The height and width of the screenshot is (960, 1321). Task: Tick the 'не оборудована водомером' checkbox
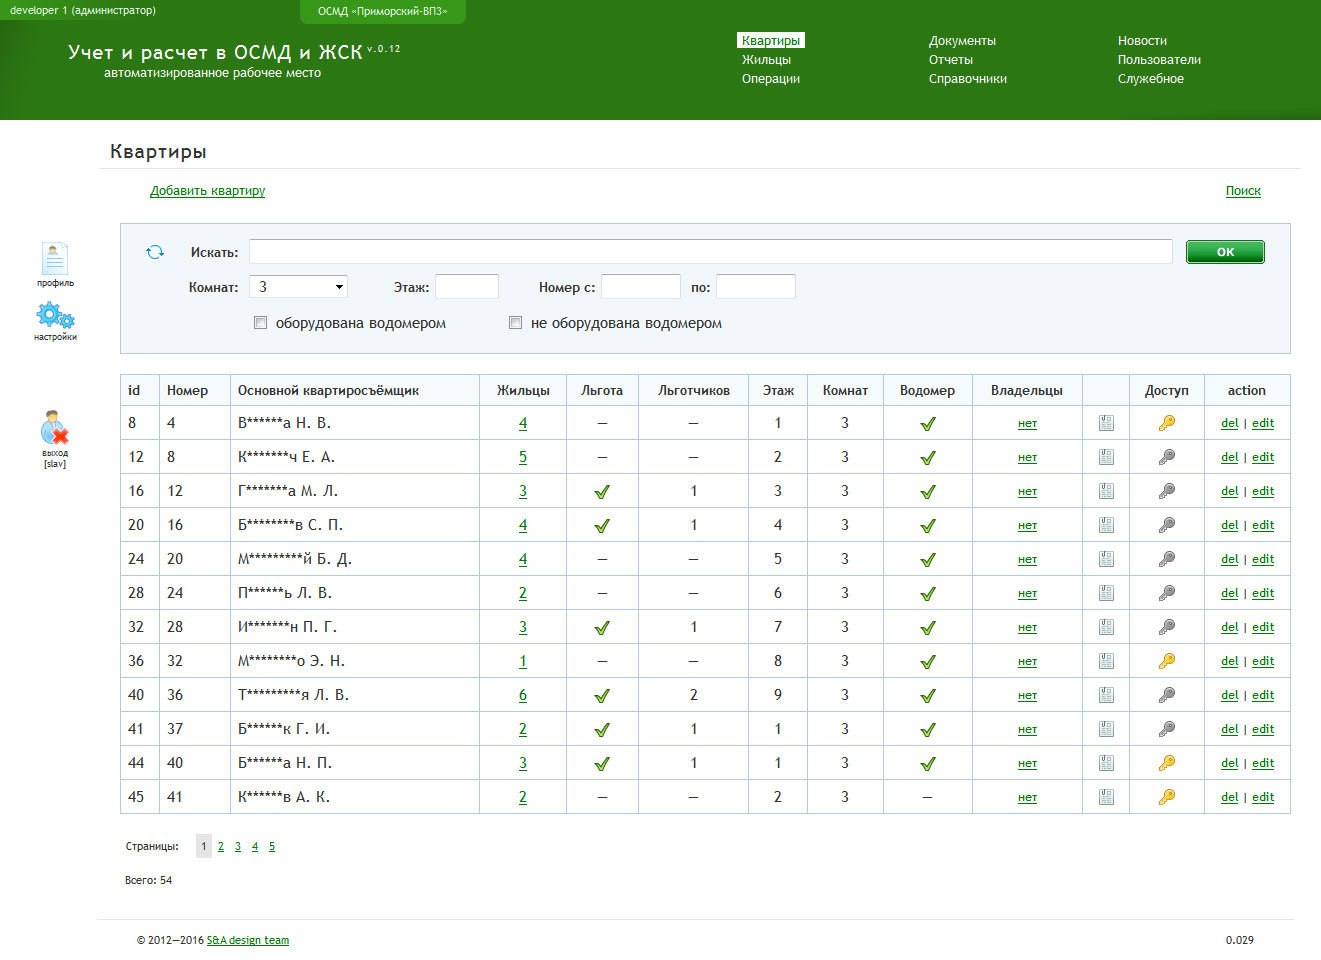tap(516, 323)
